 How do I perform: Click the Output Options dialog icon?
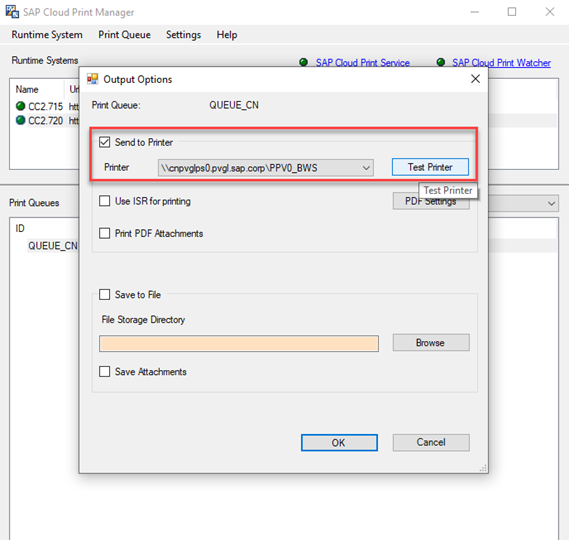tap(93, 79)
